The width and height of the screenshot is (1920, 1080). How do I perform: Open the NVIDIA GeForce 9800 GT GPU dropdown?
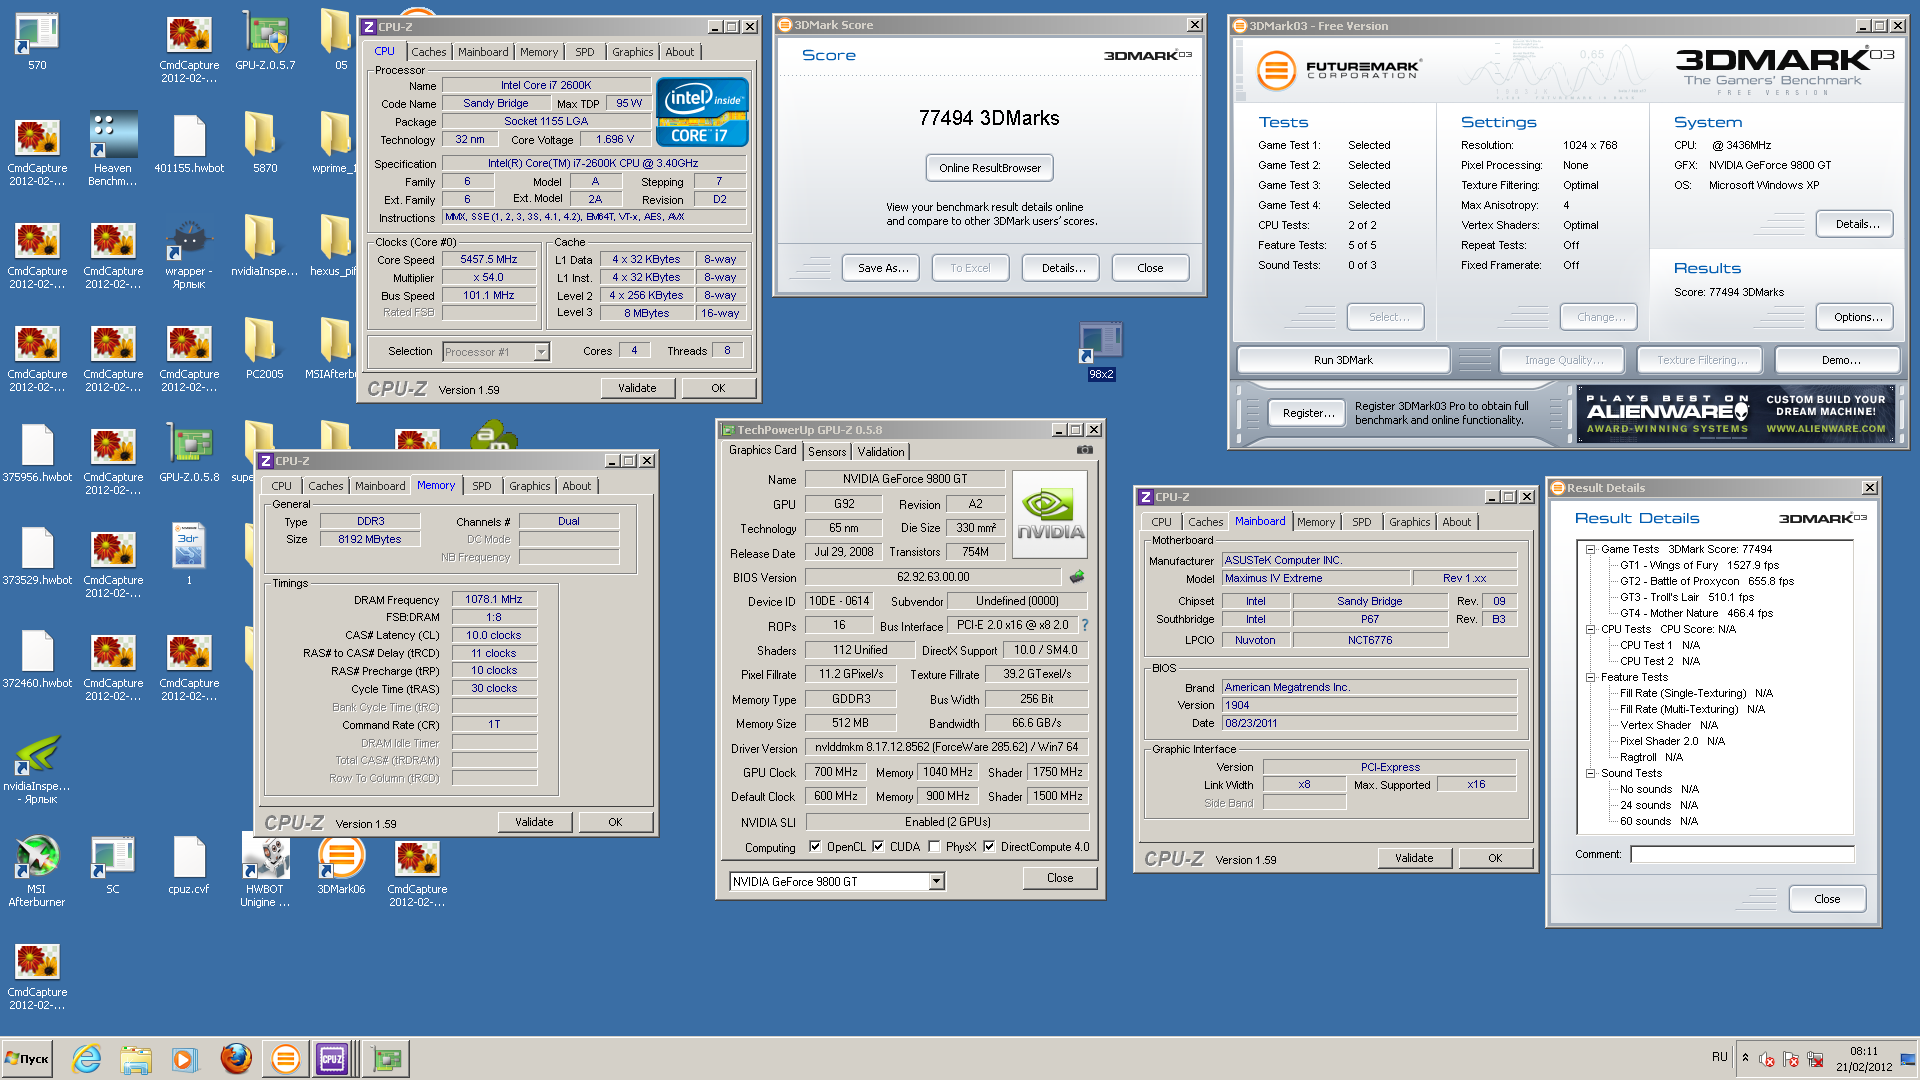point(936,881)
